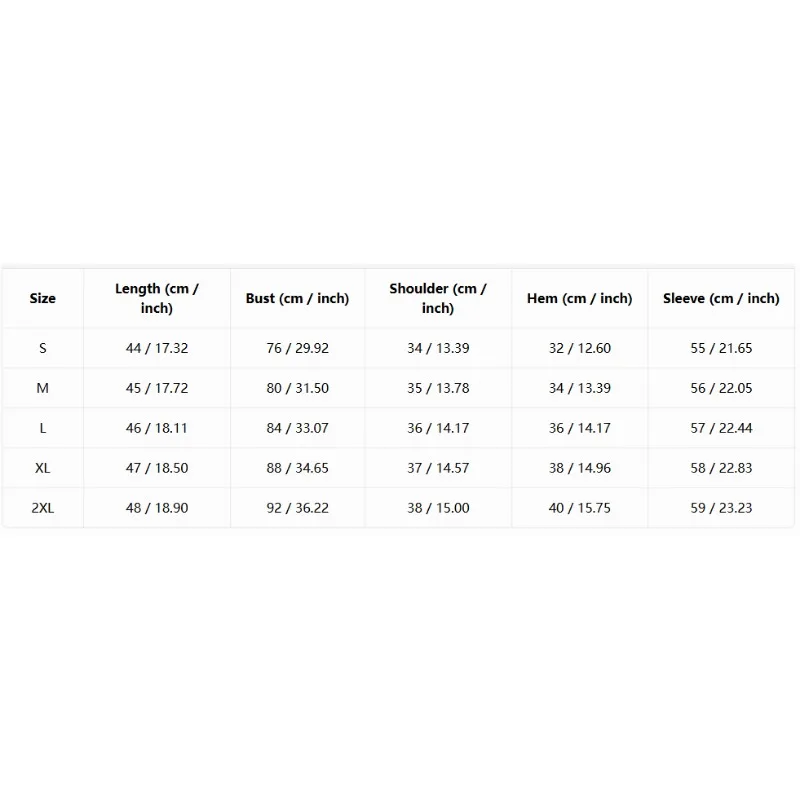Click the 80 / 31.50 bust cell
Image resolution: width=800 pixels, height=800 pixels.
(297, 388)
